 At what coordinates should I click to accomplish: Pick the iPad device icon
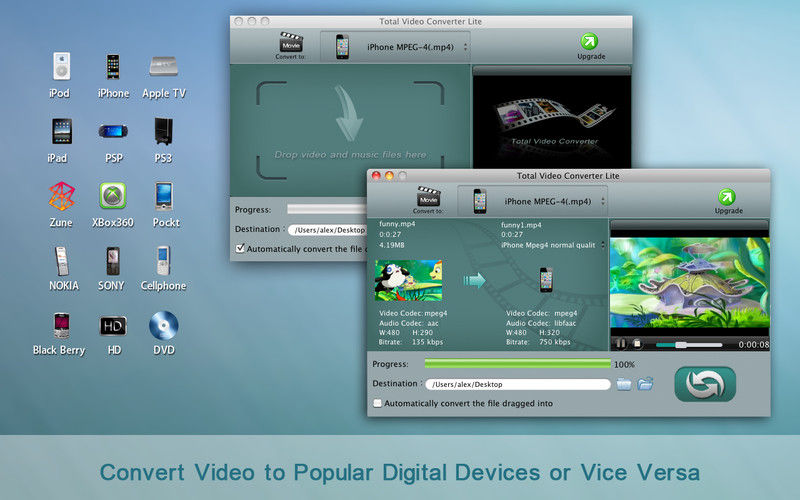pos(62,131)
